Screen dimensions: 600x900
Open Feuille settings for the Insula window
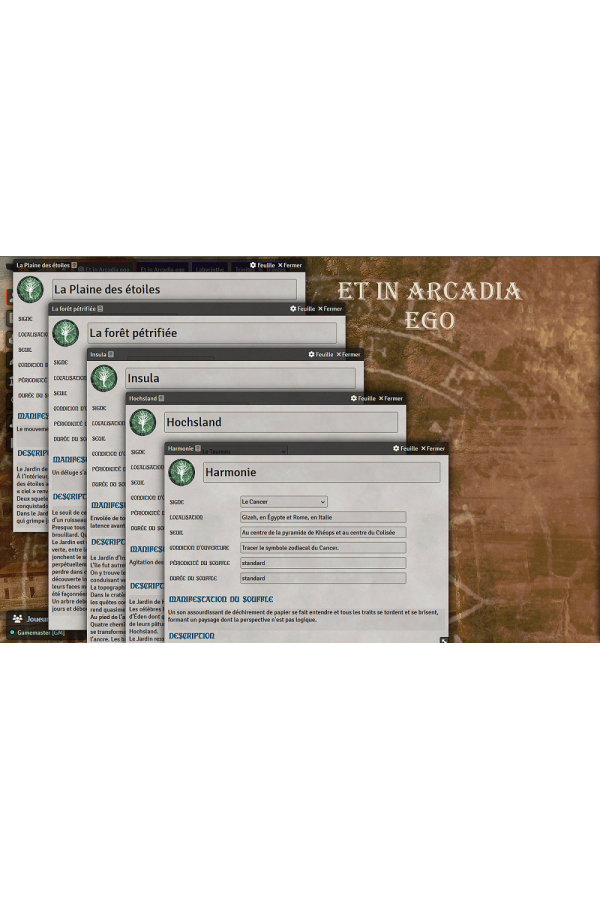point(322,354)
